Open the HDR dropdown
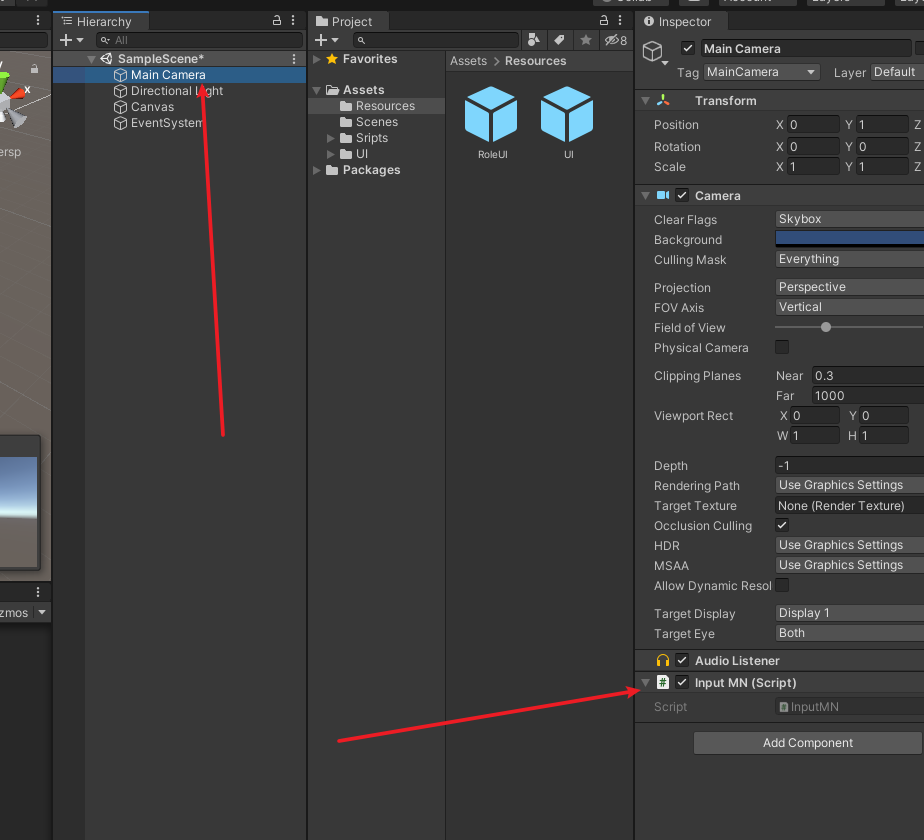 (849, 545)
